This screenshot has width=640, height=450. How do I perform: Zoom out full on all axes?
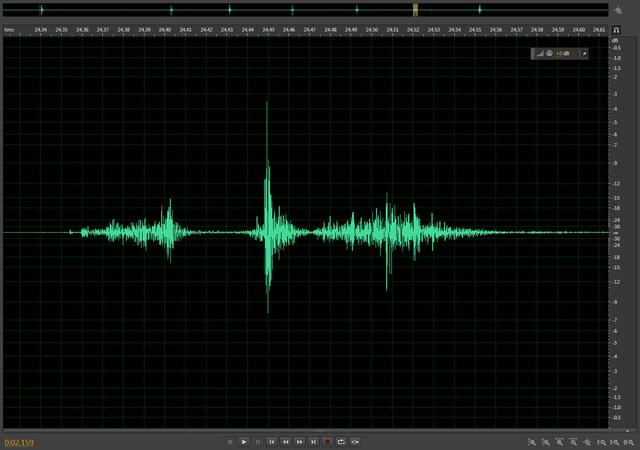[587, 442]
